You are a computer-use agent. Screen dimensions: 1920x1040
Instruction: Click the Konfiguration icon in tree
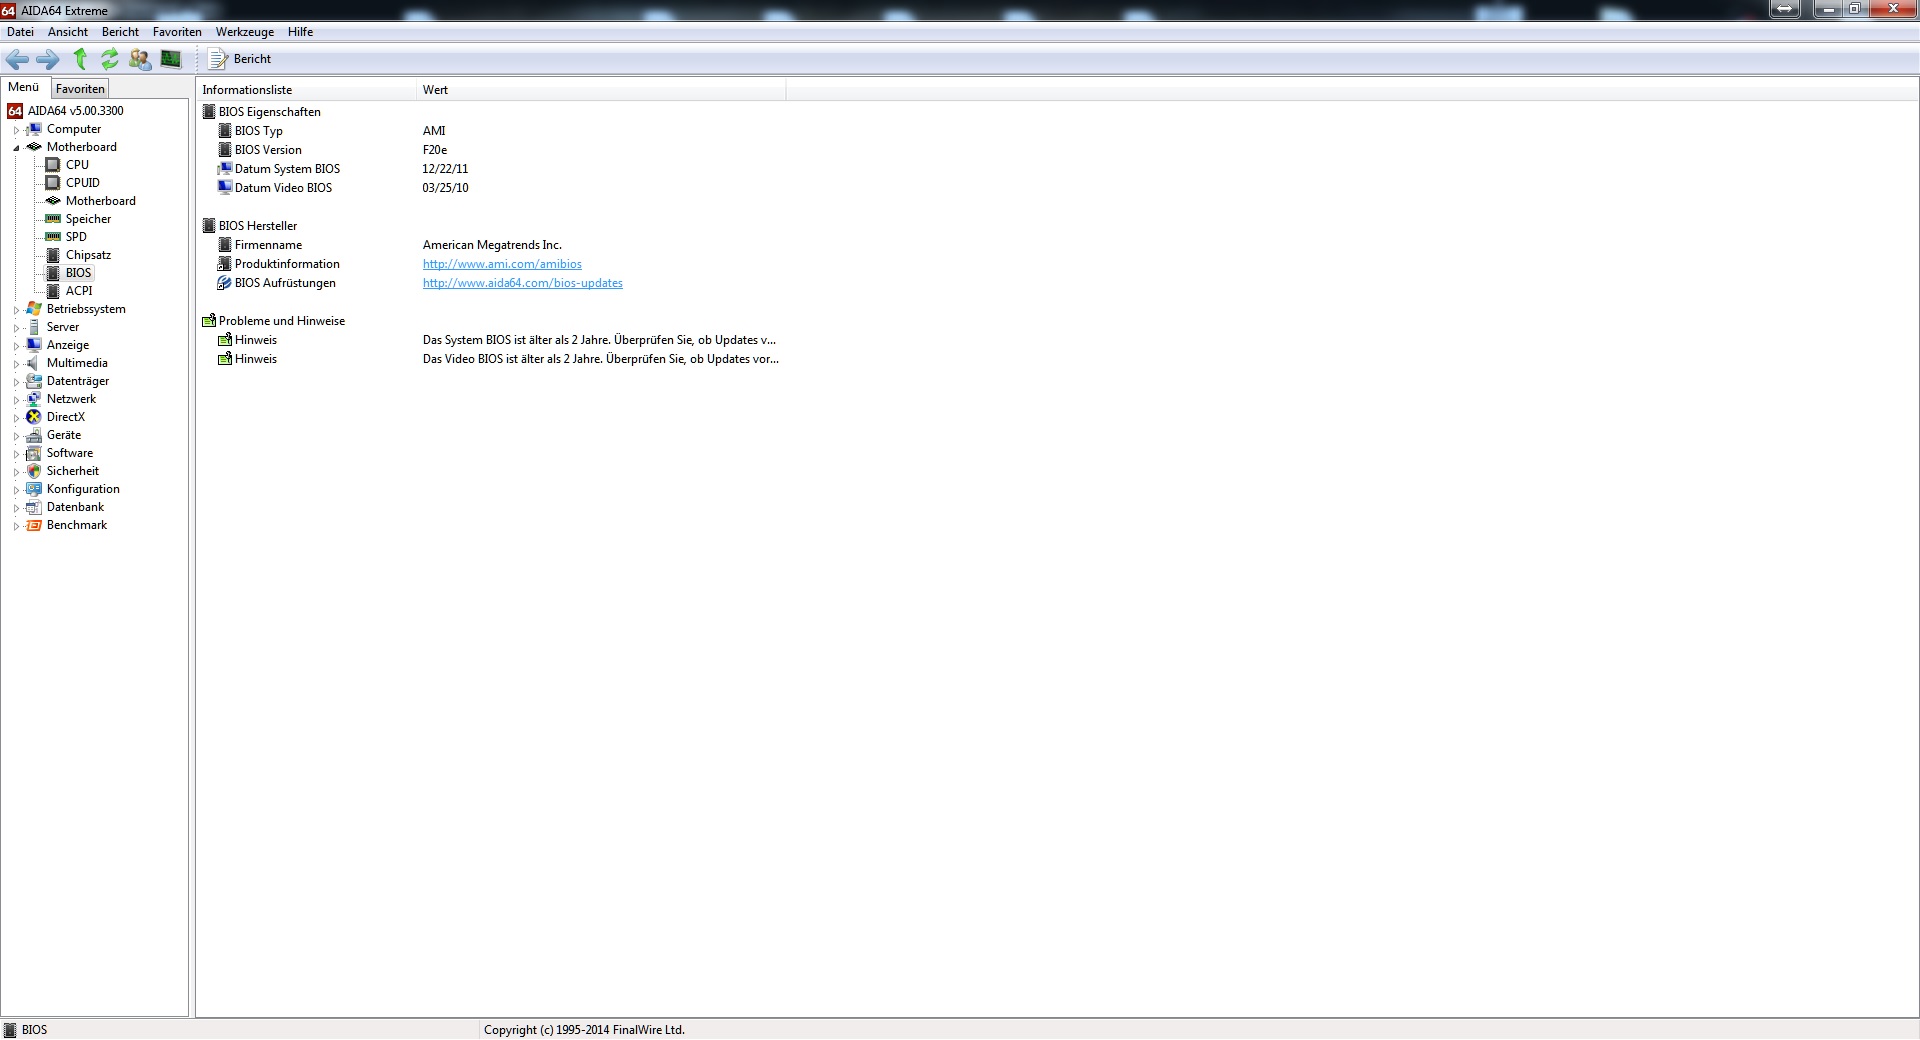point(34,489)
